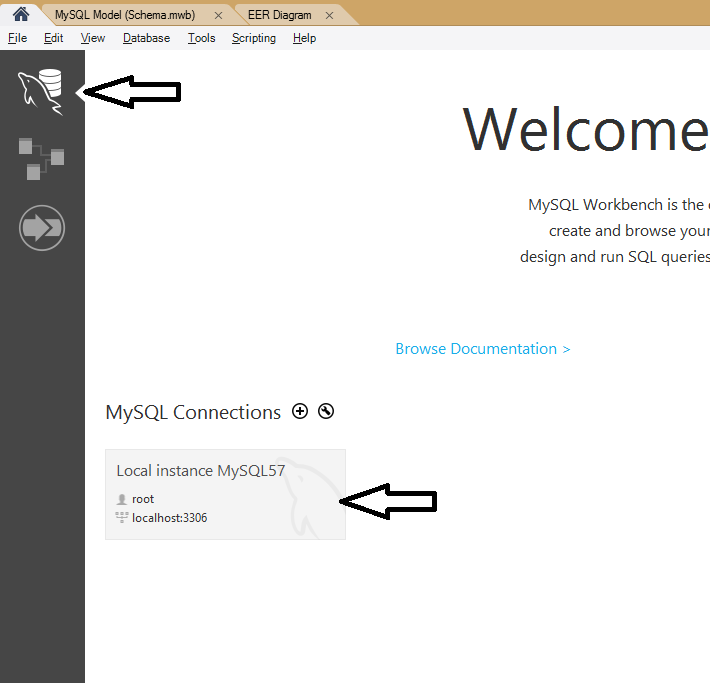Close the MySQL Model (Schema.mwb) tab
The height and width of the screenshot is (683, 710).
pos(218,15)
